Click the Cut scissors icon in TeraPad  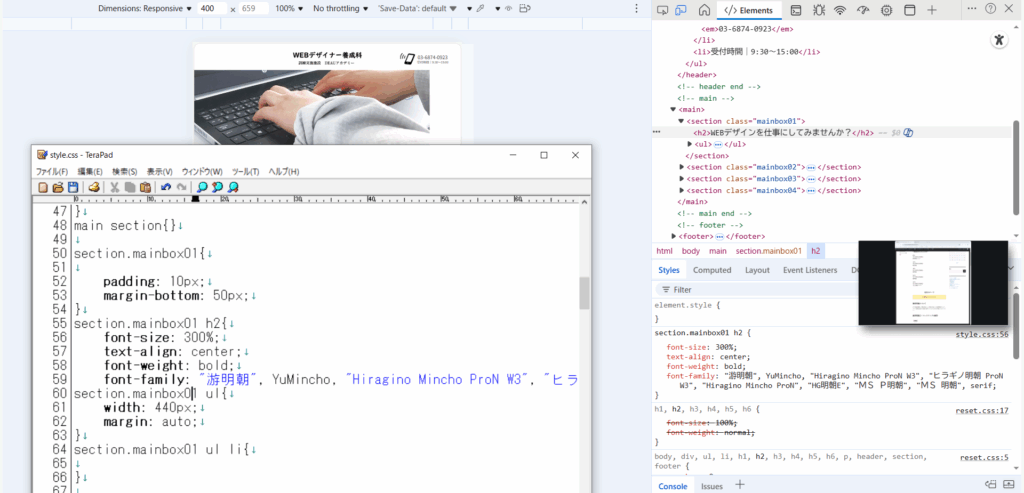[115, 187]
